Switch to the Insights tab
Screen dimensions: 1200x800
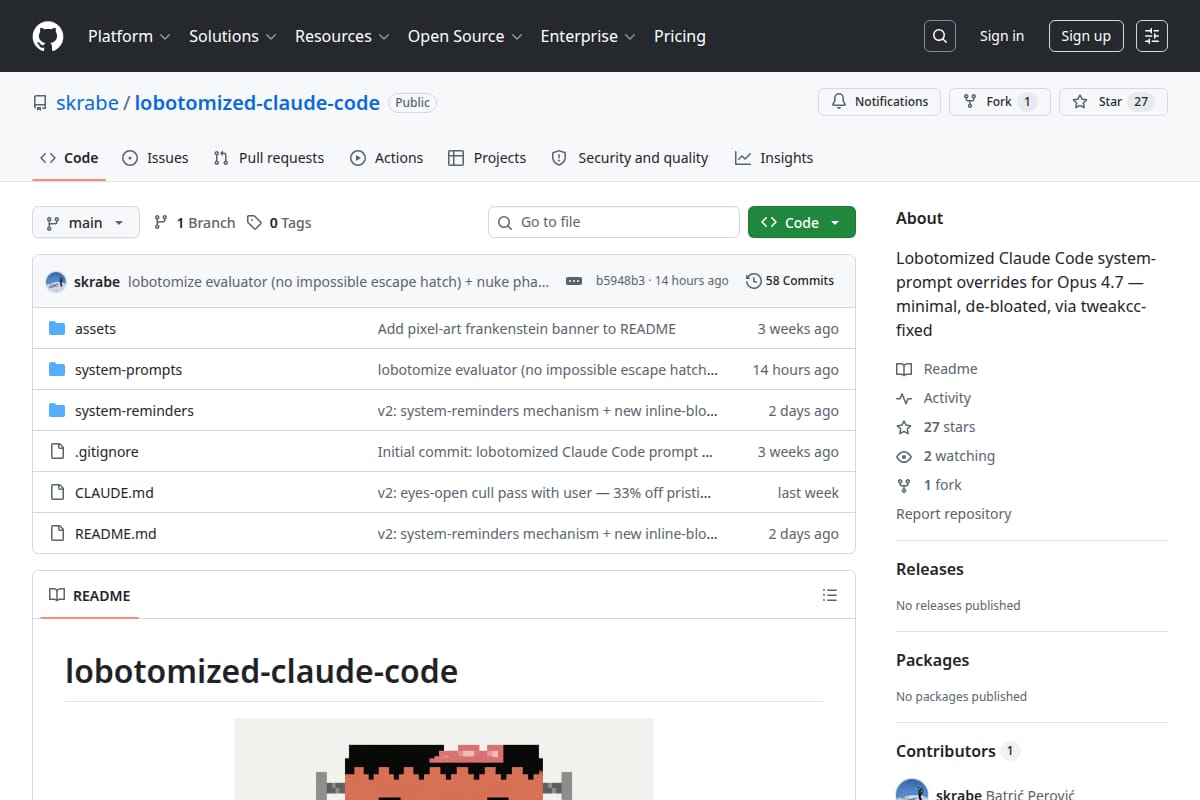click(x=774, y=158)
